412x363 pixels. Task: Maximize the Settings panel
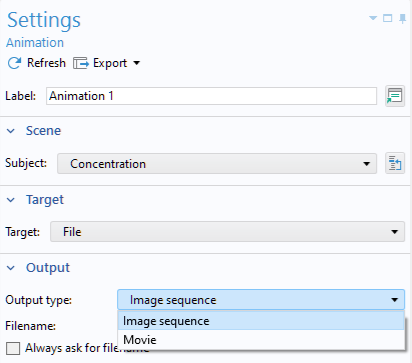click(x=387, y=18)
